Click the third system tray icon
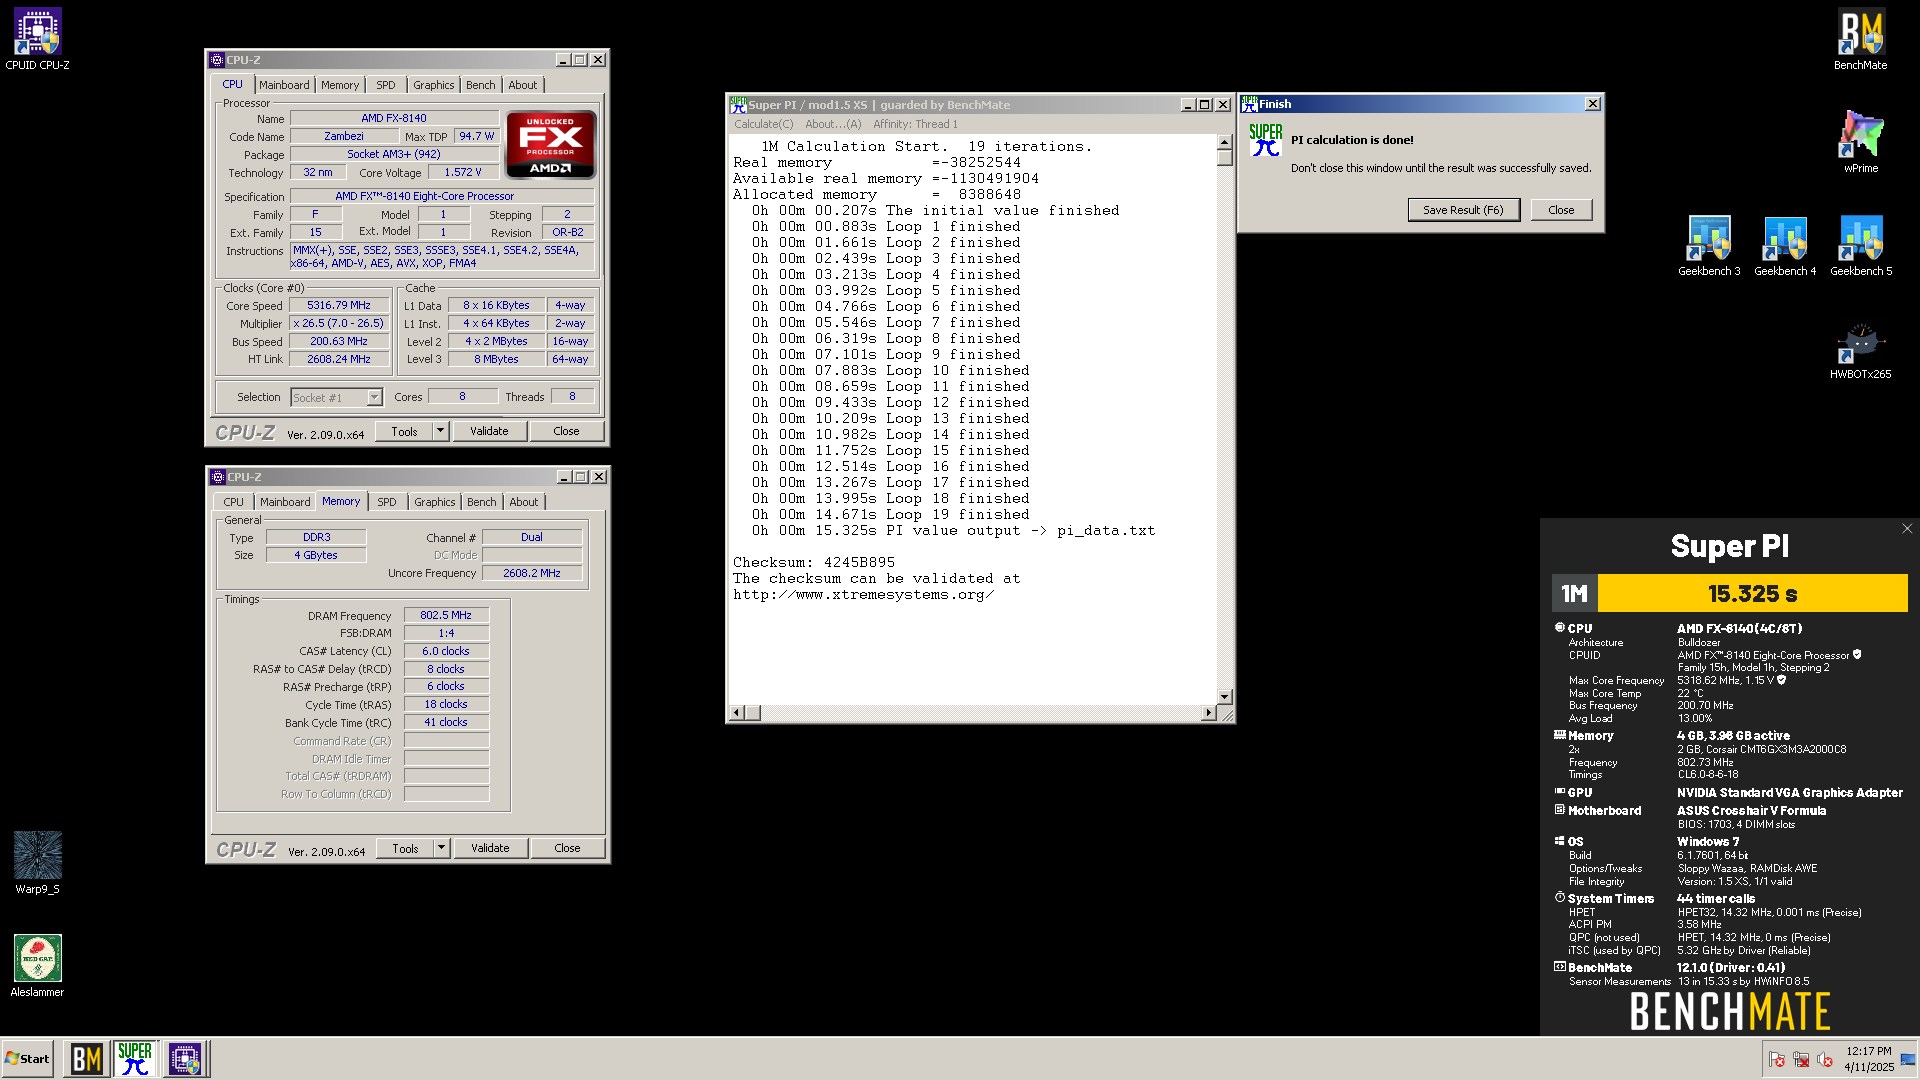1920x1080 pixels. pyautogui.click(x=1825, y=1059)
